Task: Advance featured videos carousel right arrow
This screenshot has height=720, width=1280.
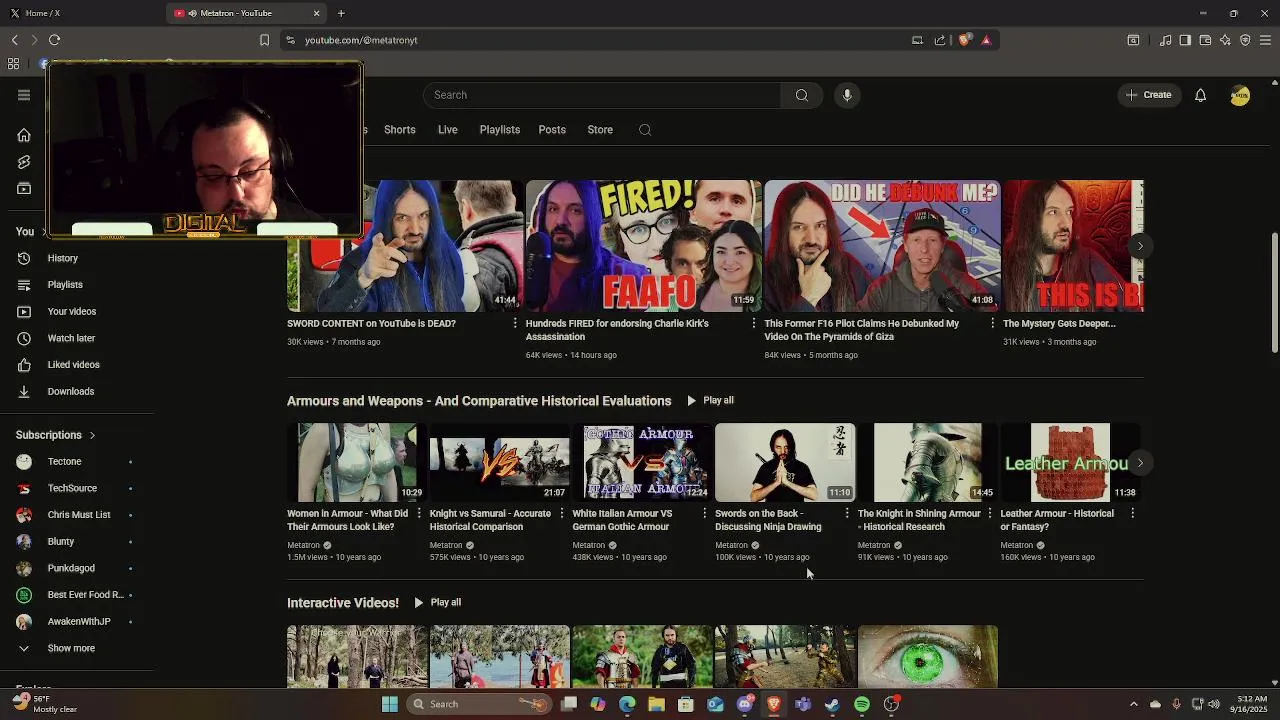Action: click(x=1140, y=246)
